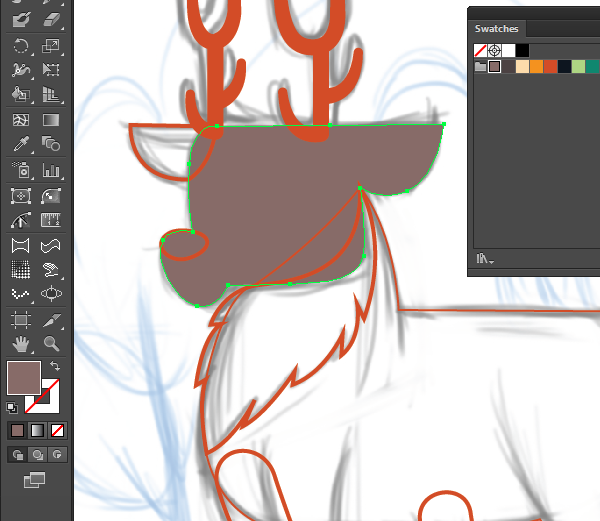Pick the dark brown swatch
This screenshot has height=521, width=600.
click(x=509, y=67)
